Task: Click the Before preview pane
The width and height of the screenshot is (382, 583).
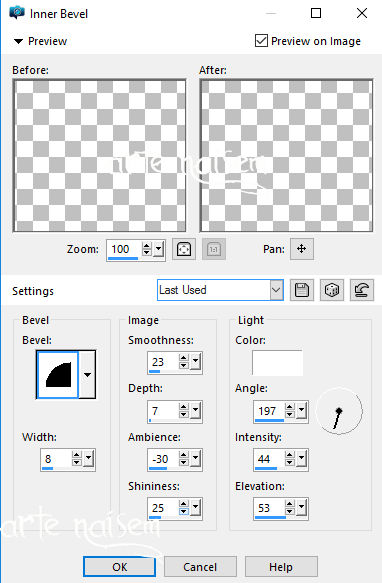Action: (x=100, y=155)
